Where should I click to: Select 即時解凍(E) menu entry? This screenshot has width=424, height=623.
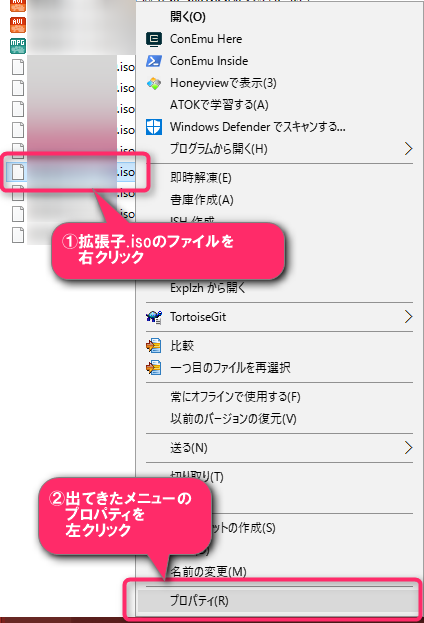(201, 177)
